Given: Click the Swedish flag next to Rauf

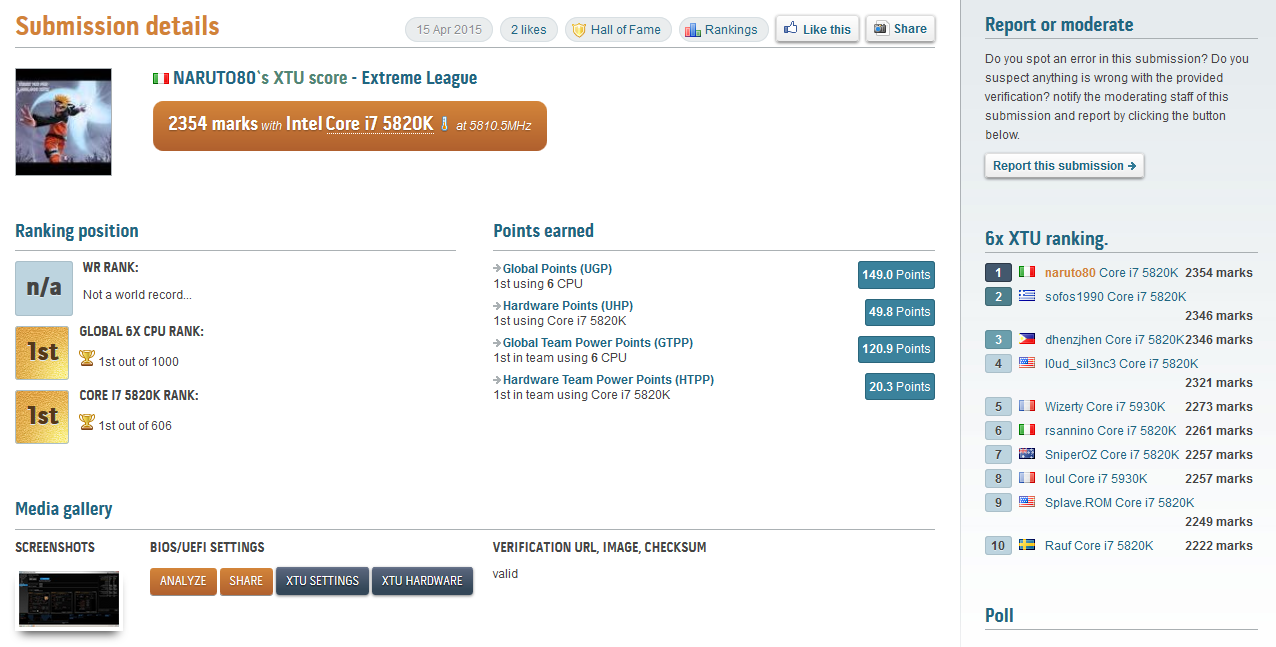Looking at the screenshot, I should [x=1027, y=546].
